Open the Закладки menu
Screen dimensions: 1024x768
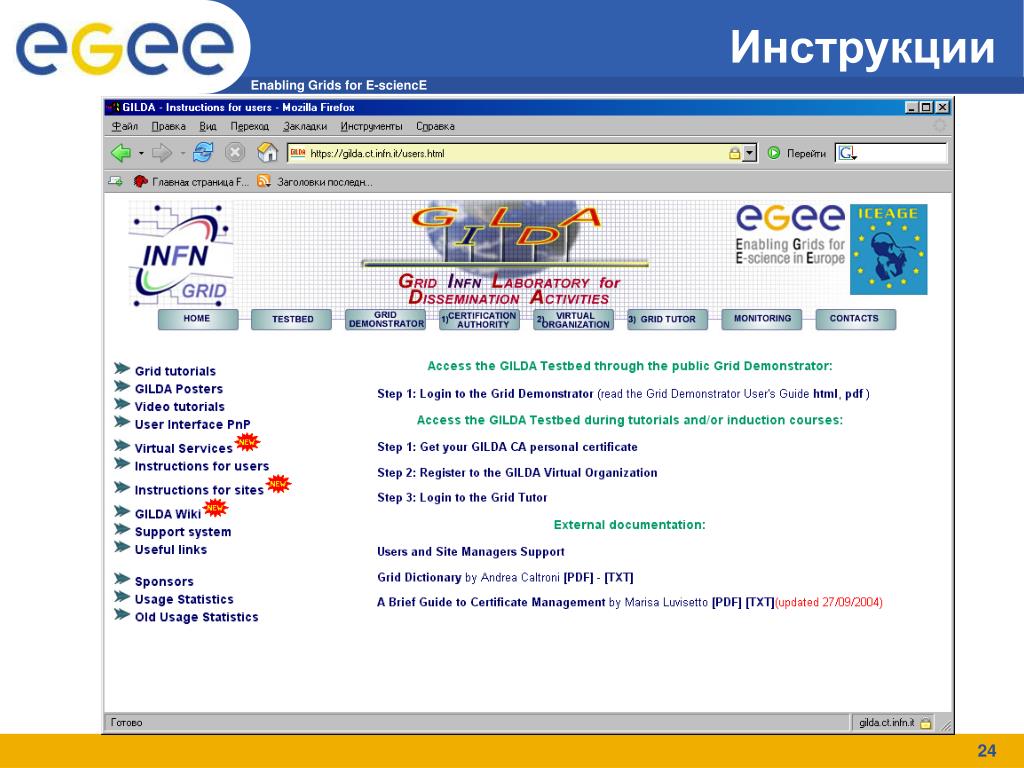pos(304,126)
